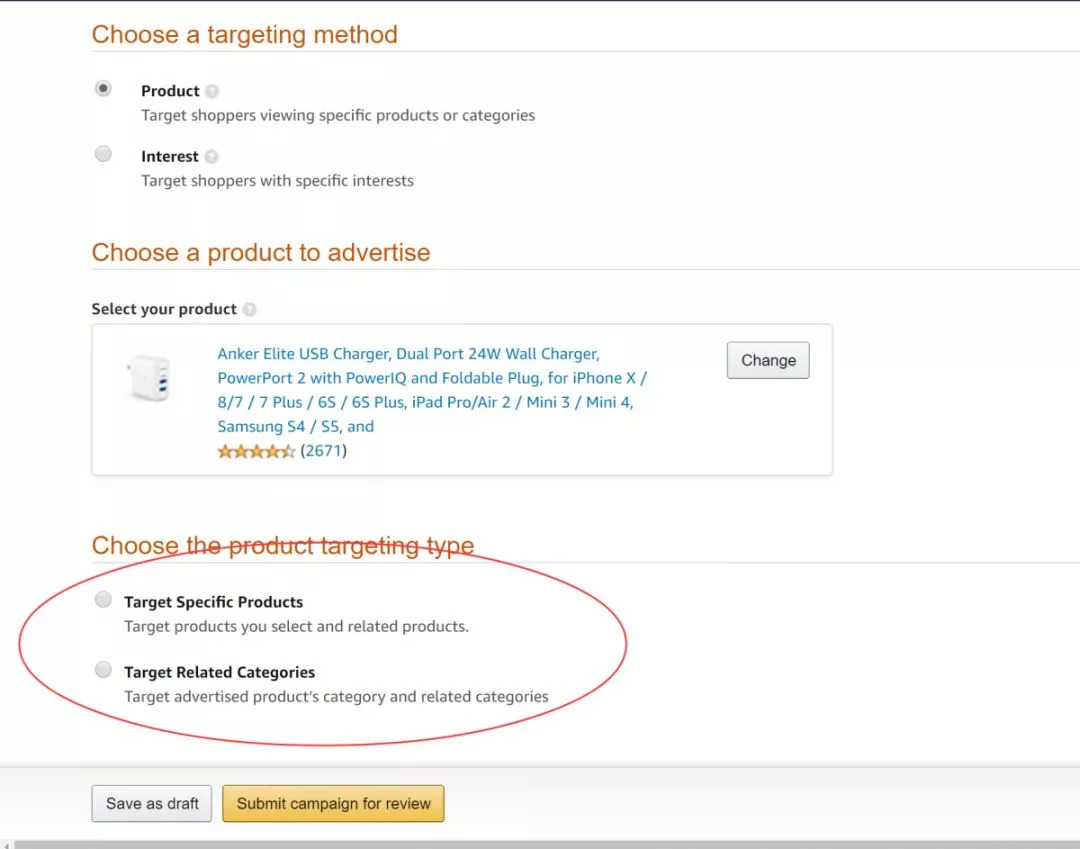Image resolution: width=1080 pixels, height=849 pixels.
Task: Open help icon beside Select your product
Action: tap(250, 309)
